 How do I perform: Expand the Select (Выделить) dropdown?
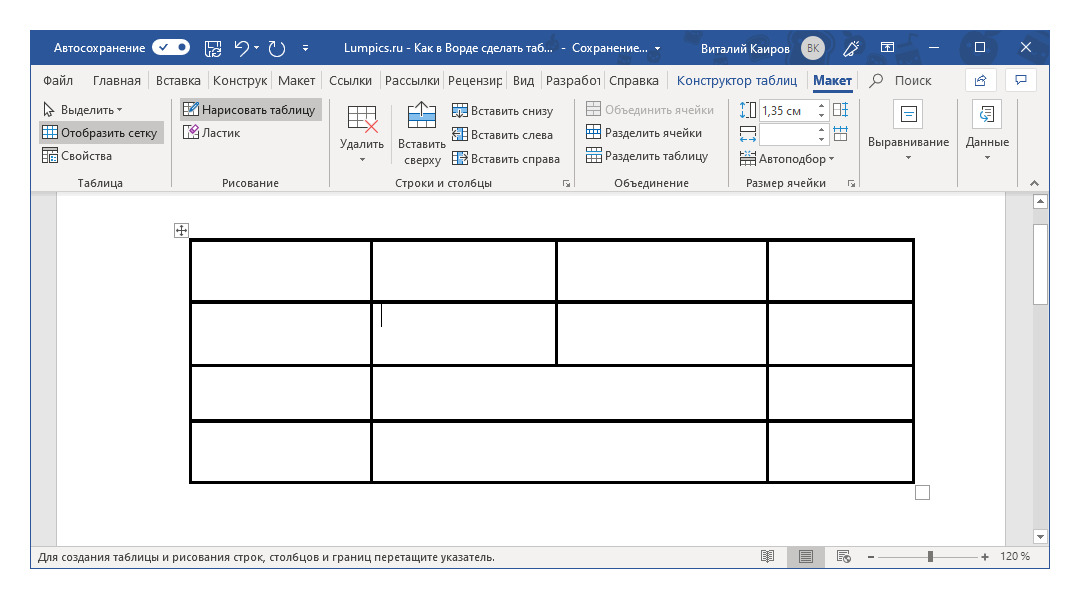tap(82, 110)
